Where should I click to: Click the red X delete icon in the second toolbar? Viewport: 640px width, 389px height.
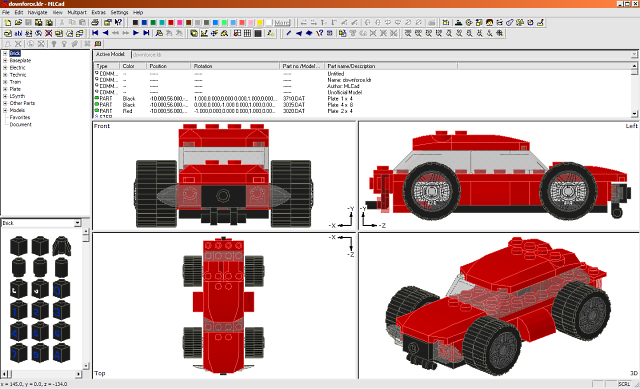coord(49,33)
